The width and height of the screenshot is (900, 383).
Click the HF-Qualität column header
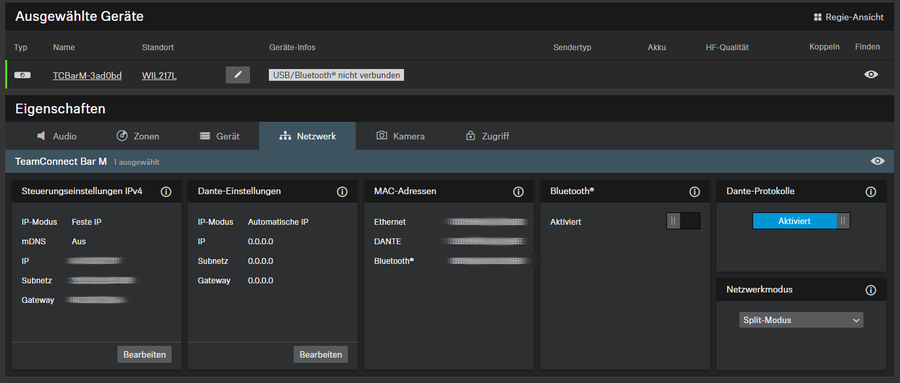click(x=727, y=47)
